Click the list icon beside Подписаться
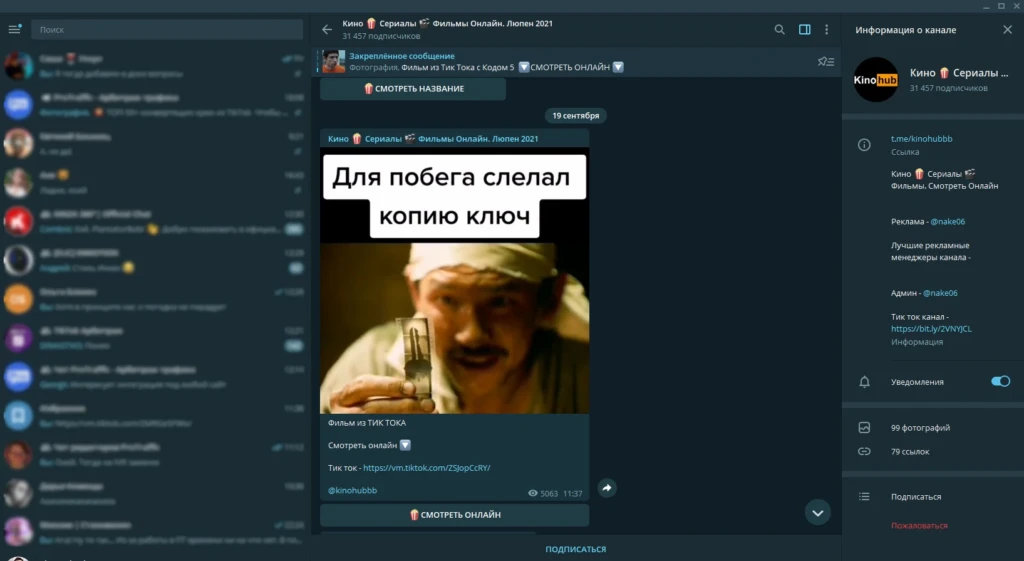 pyautogui.click(x=864, y=497)
